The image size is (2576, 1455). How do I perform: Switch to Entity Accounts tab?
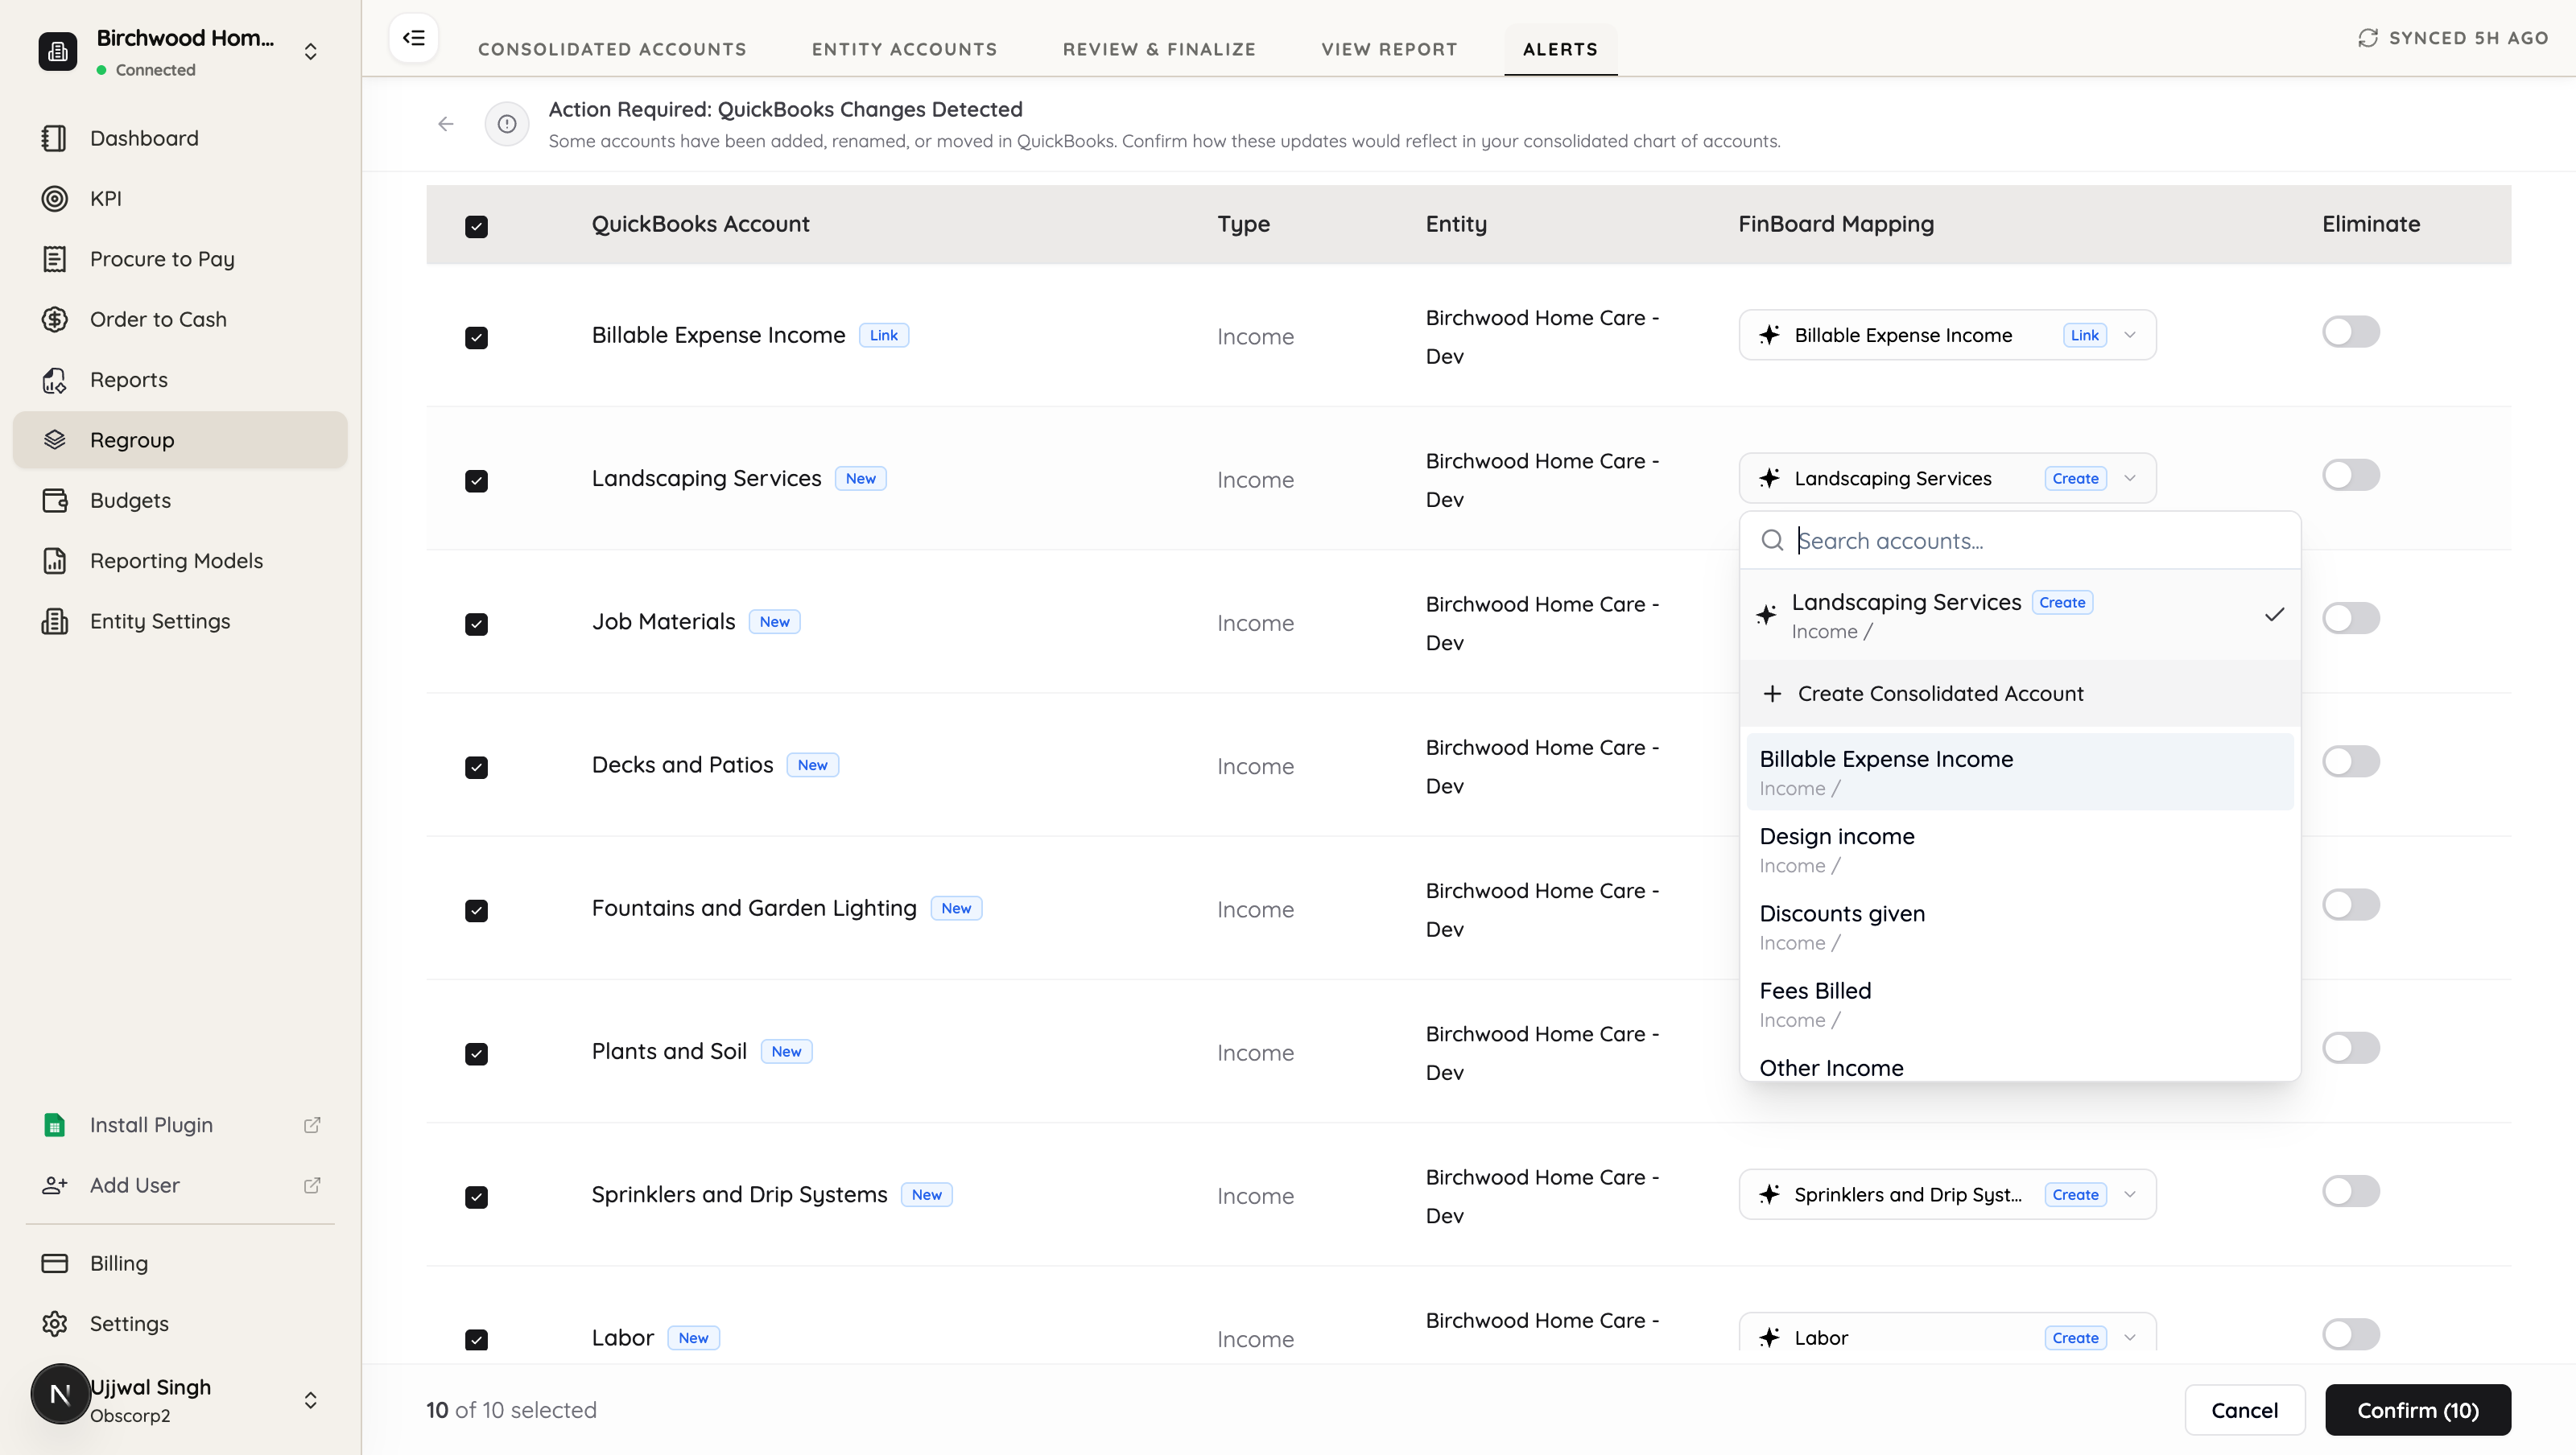(x=904, y=49)
